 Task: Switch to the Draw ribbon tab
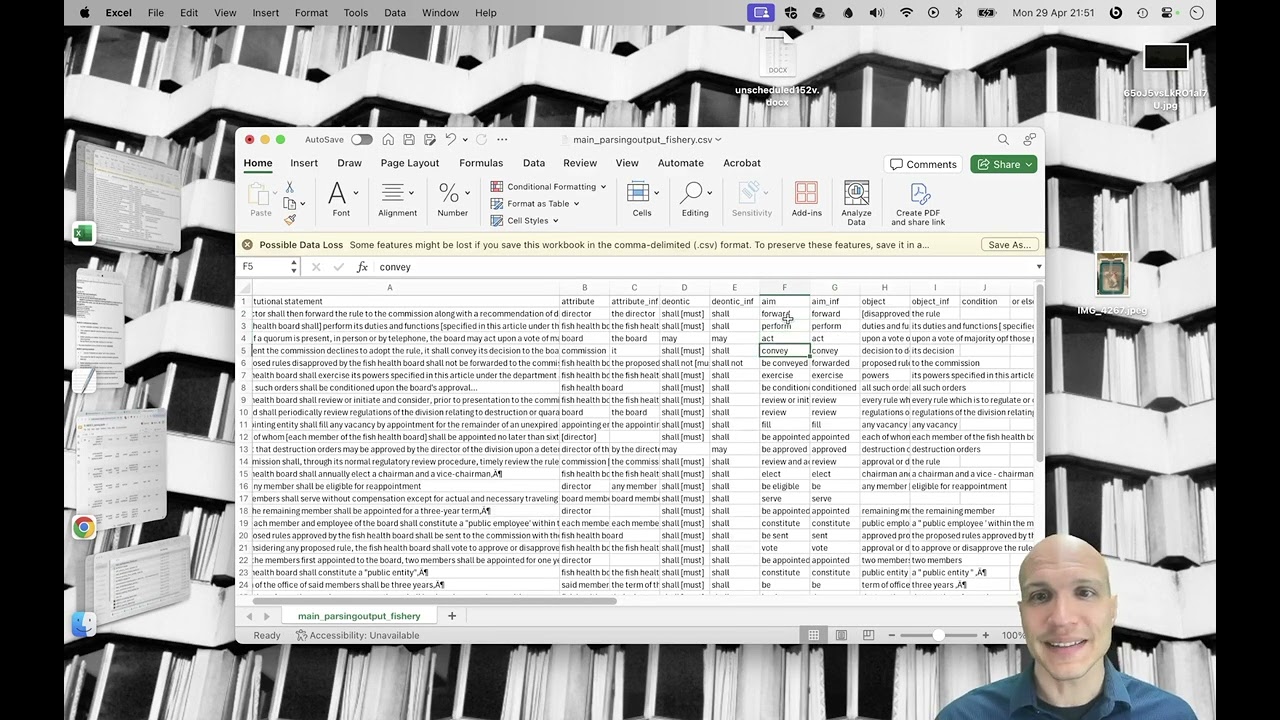click(x=349, y=163)
